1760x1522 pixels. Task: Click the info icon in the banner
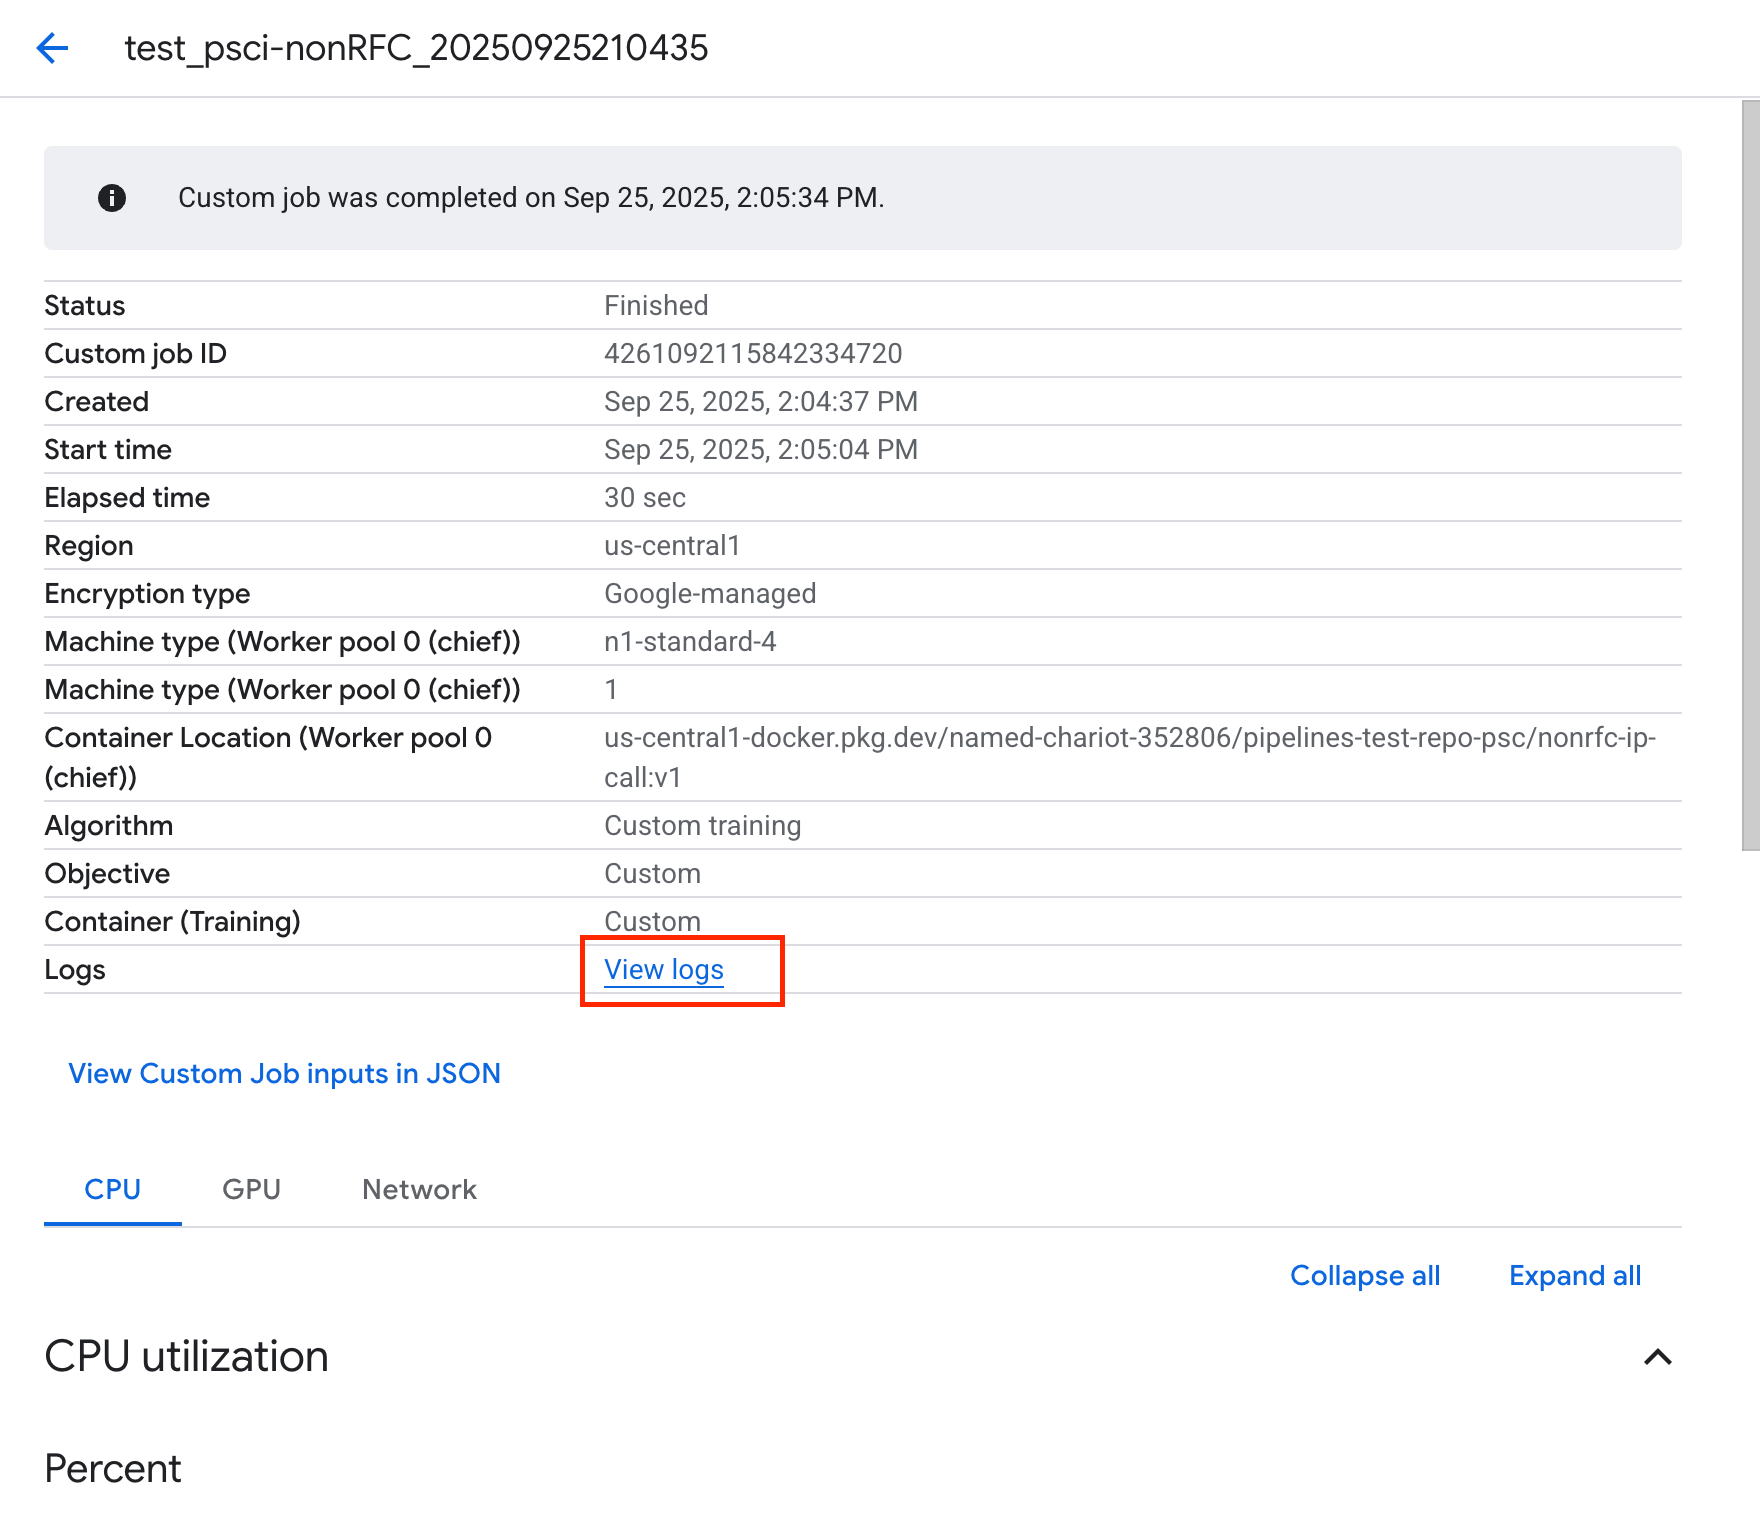(x=112, y=198)
